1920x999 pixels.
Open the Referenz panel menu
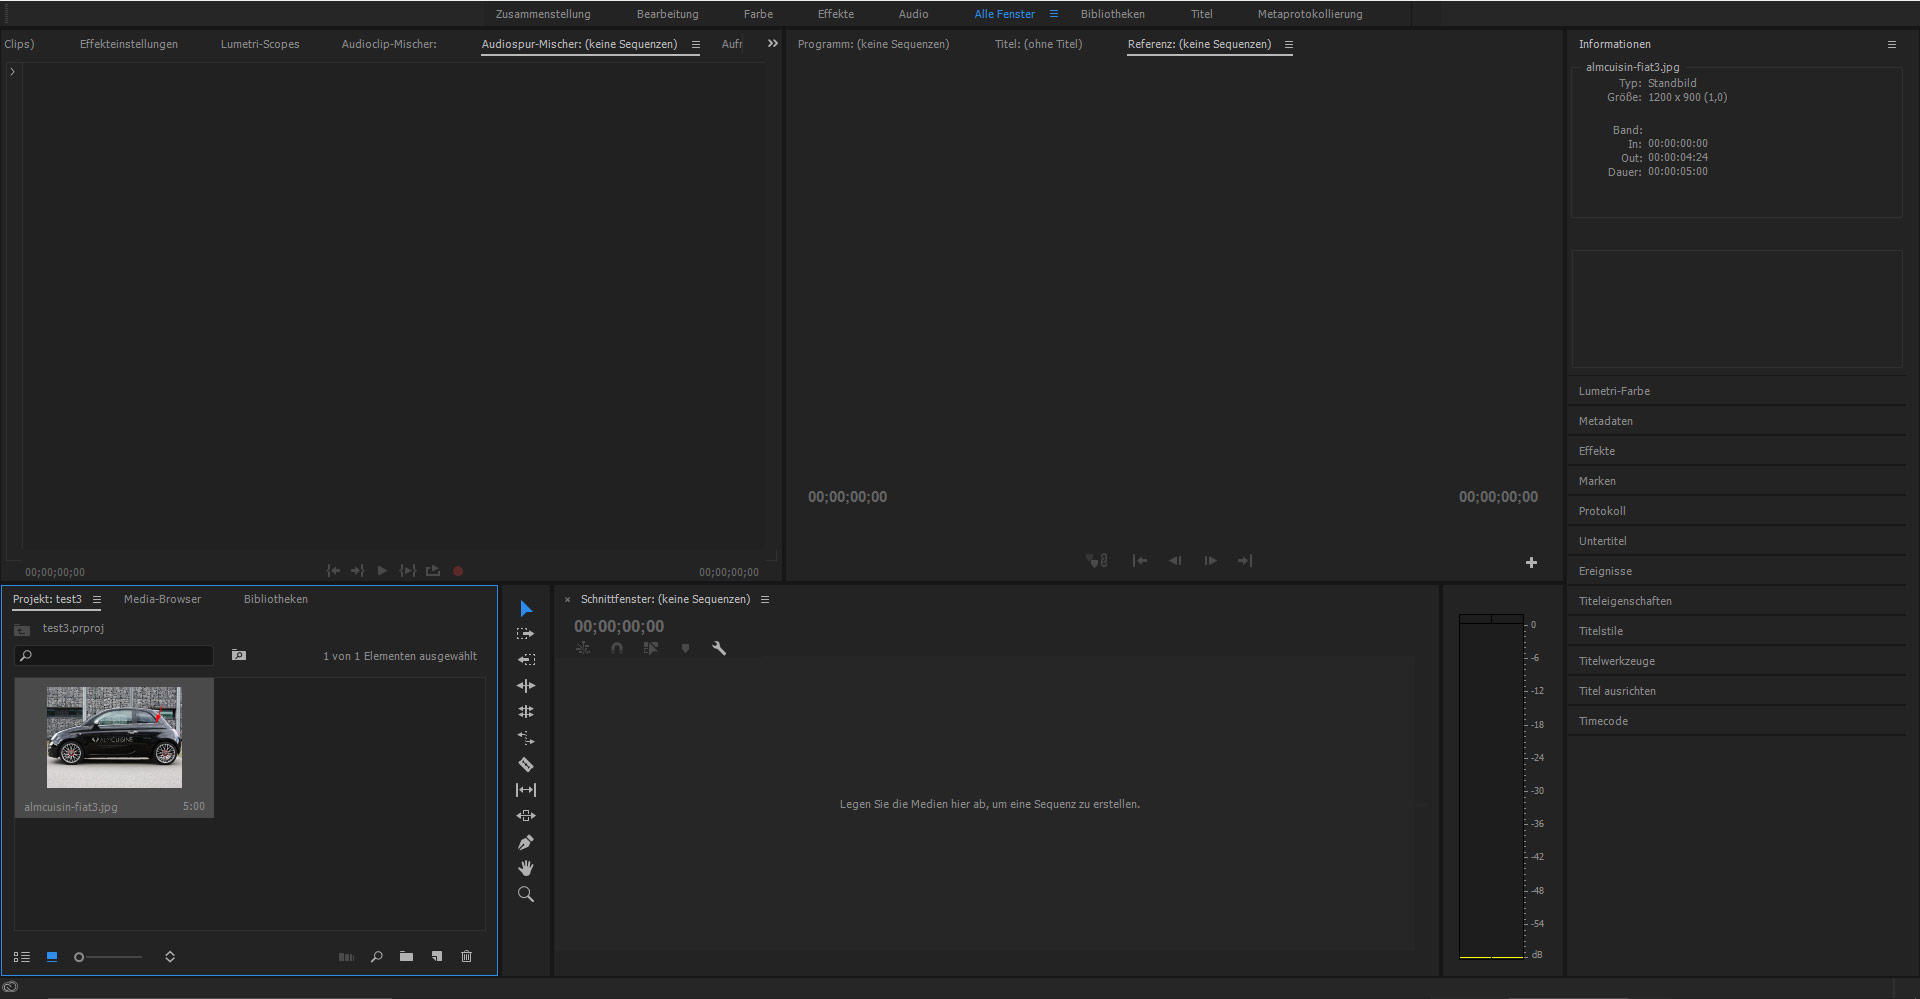pos(1289,45)
